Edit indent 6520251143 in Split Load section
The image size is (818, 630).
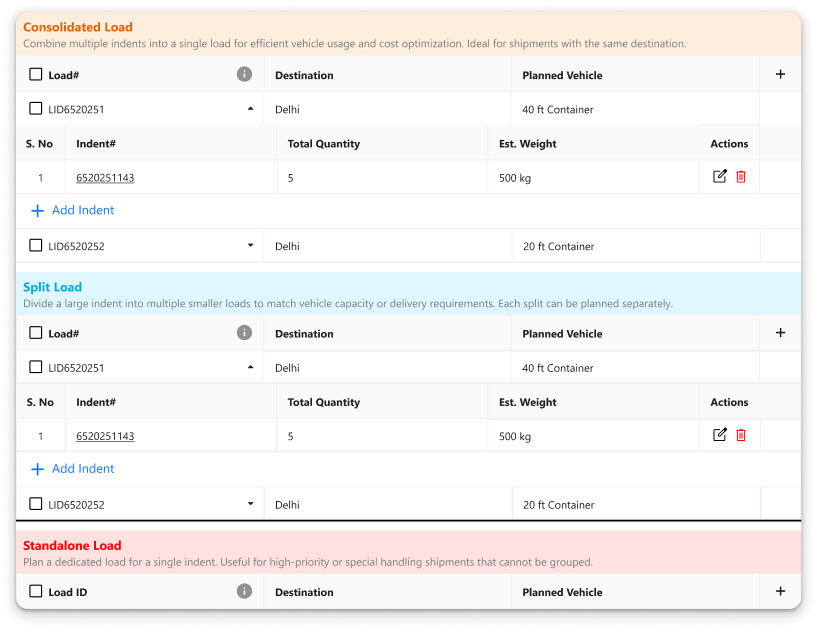pos(719,435)
